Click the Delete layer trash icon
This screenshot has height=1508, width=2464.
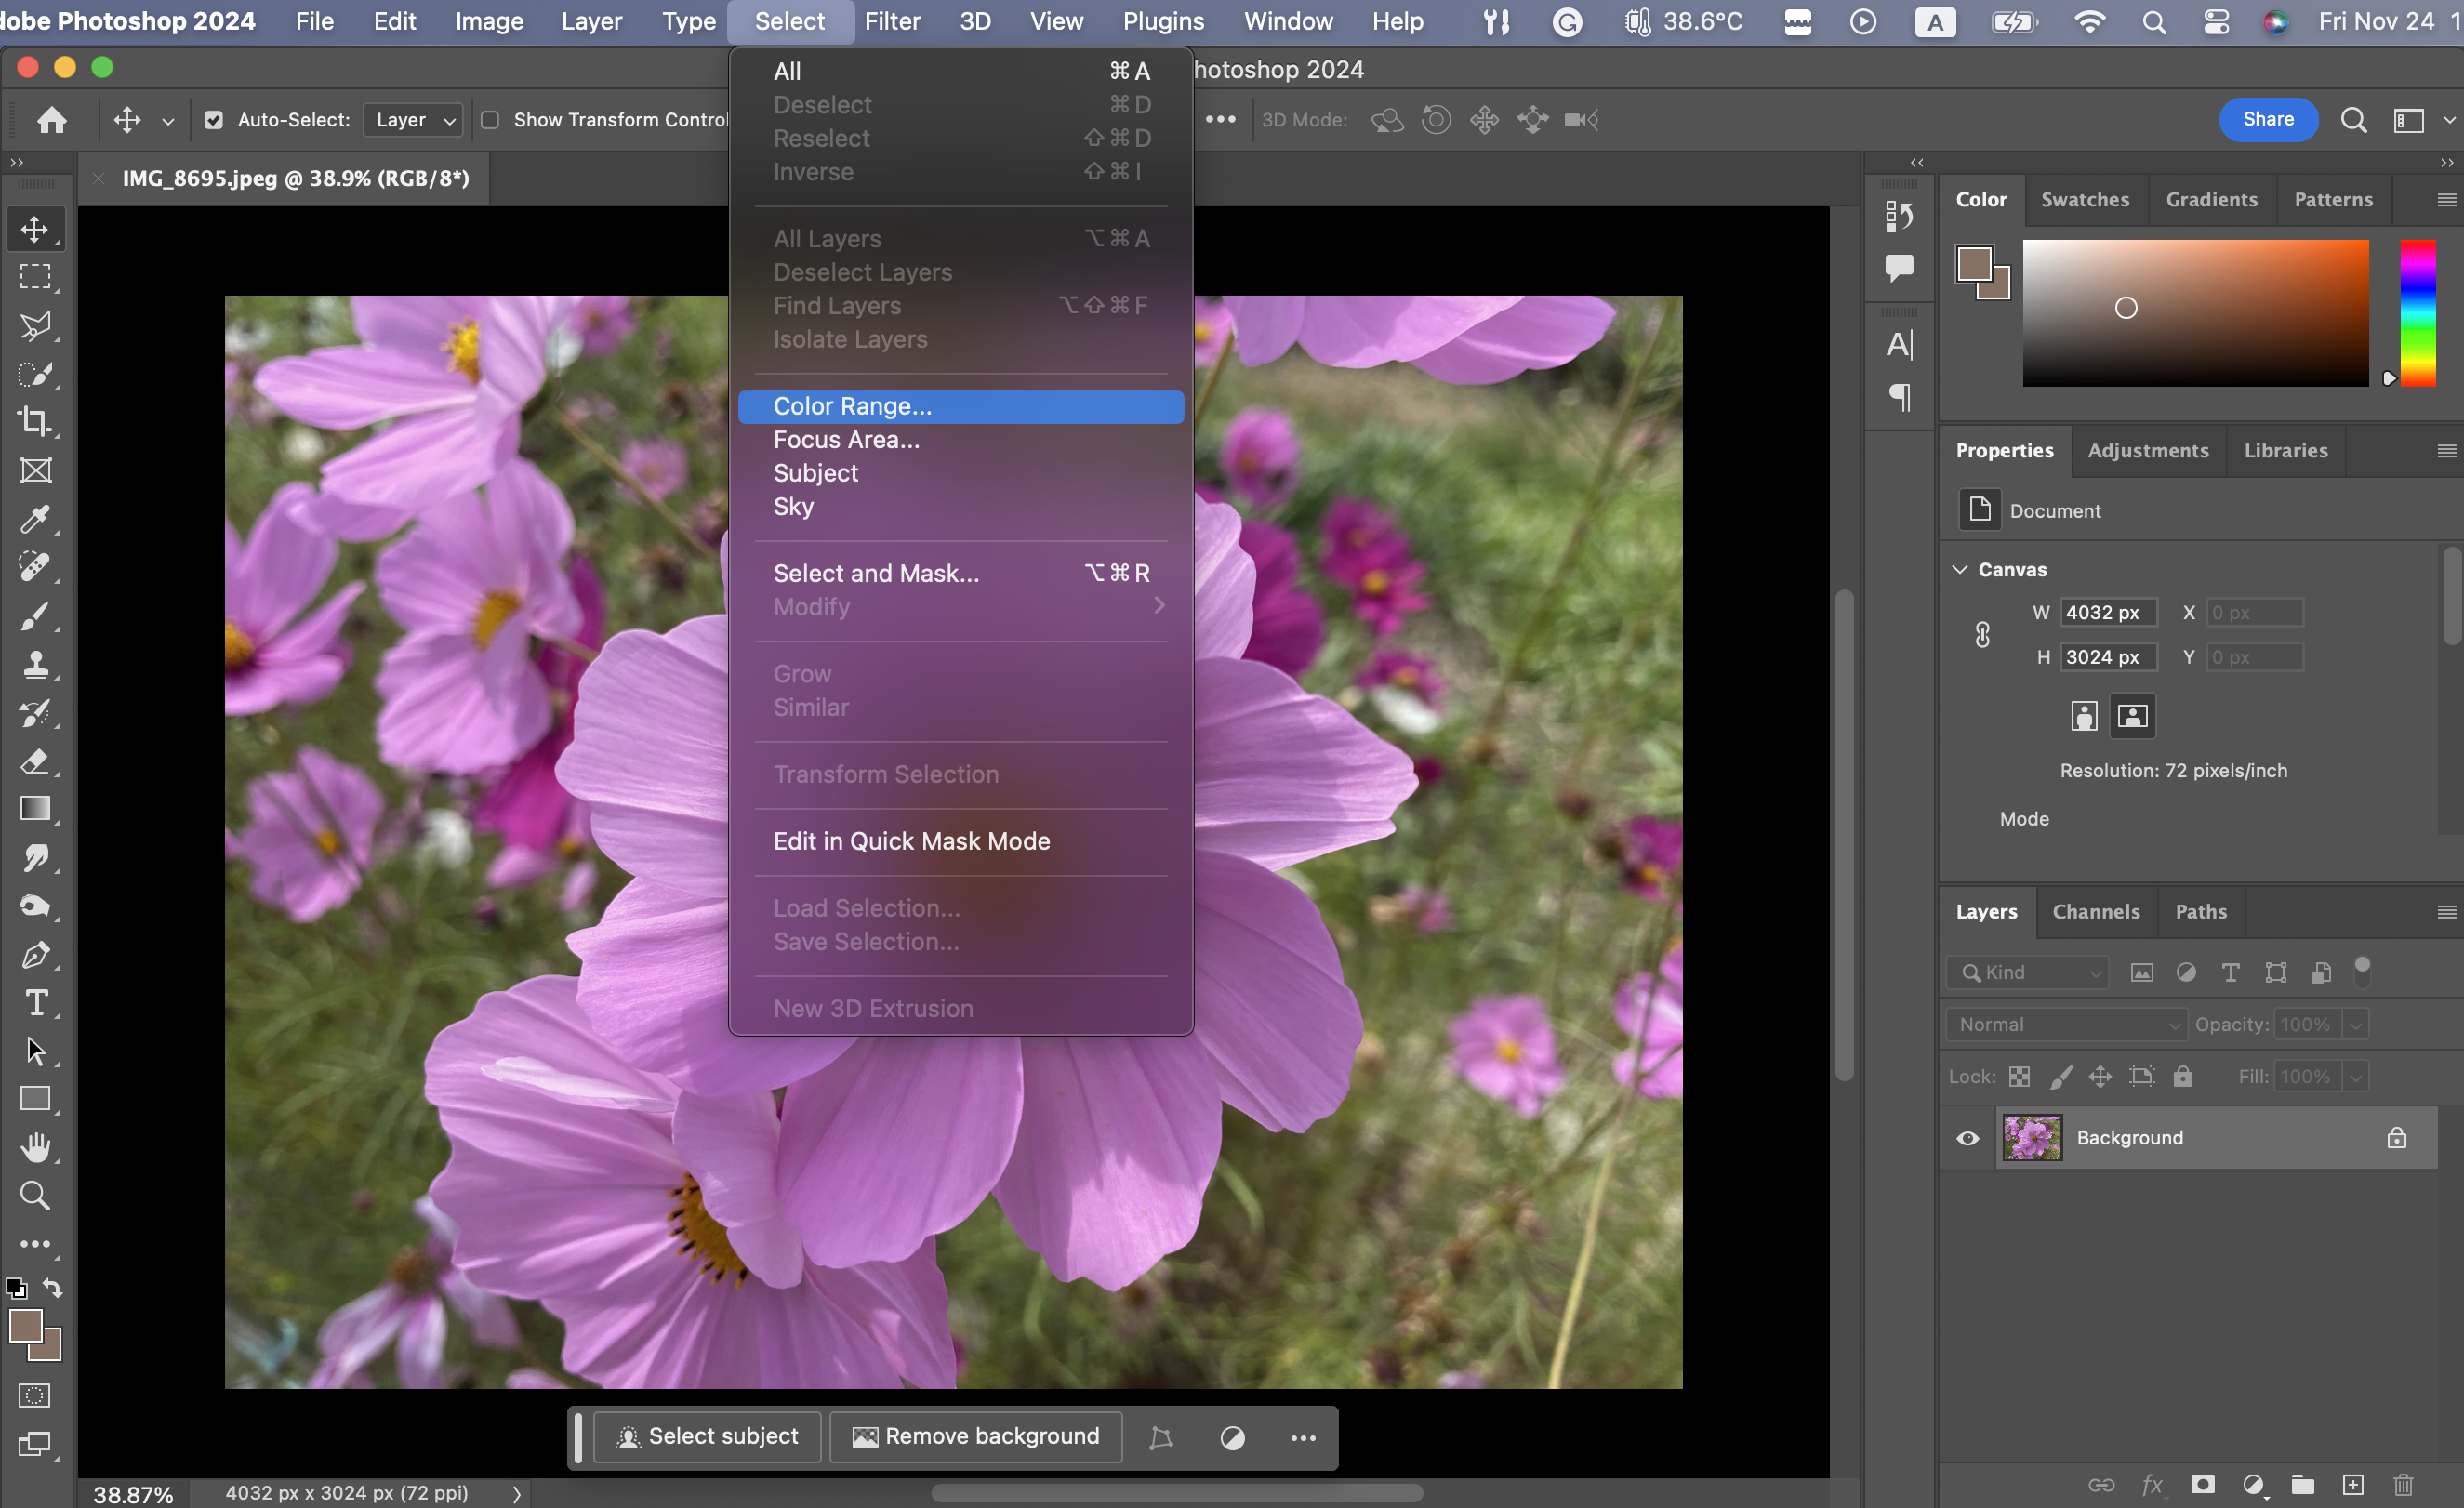[x=2403, y=1484]
